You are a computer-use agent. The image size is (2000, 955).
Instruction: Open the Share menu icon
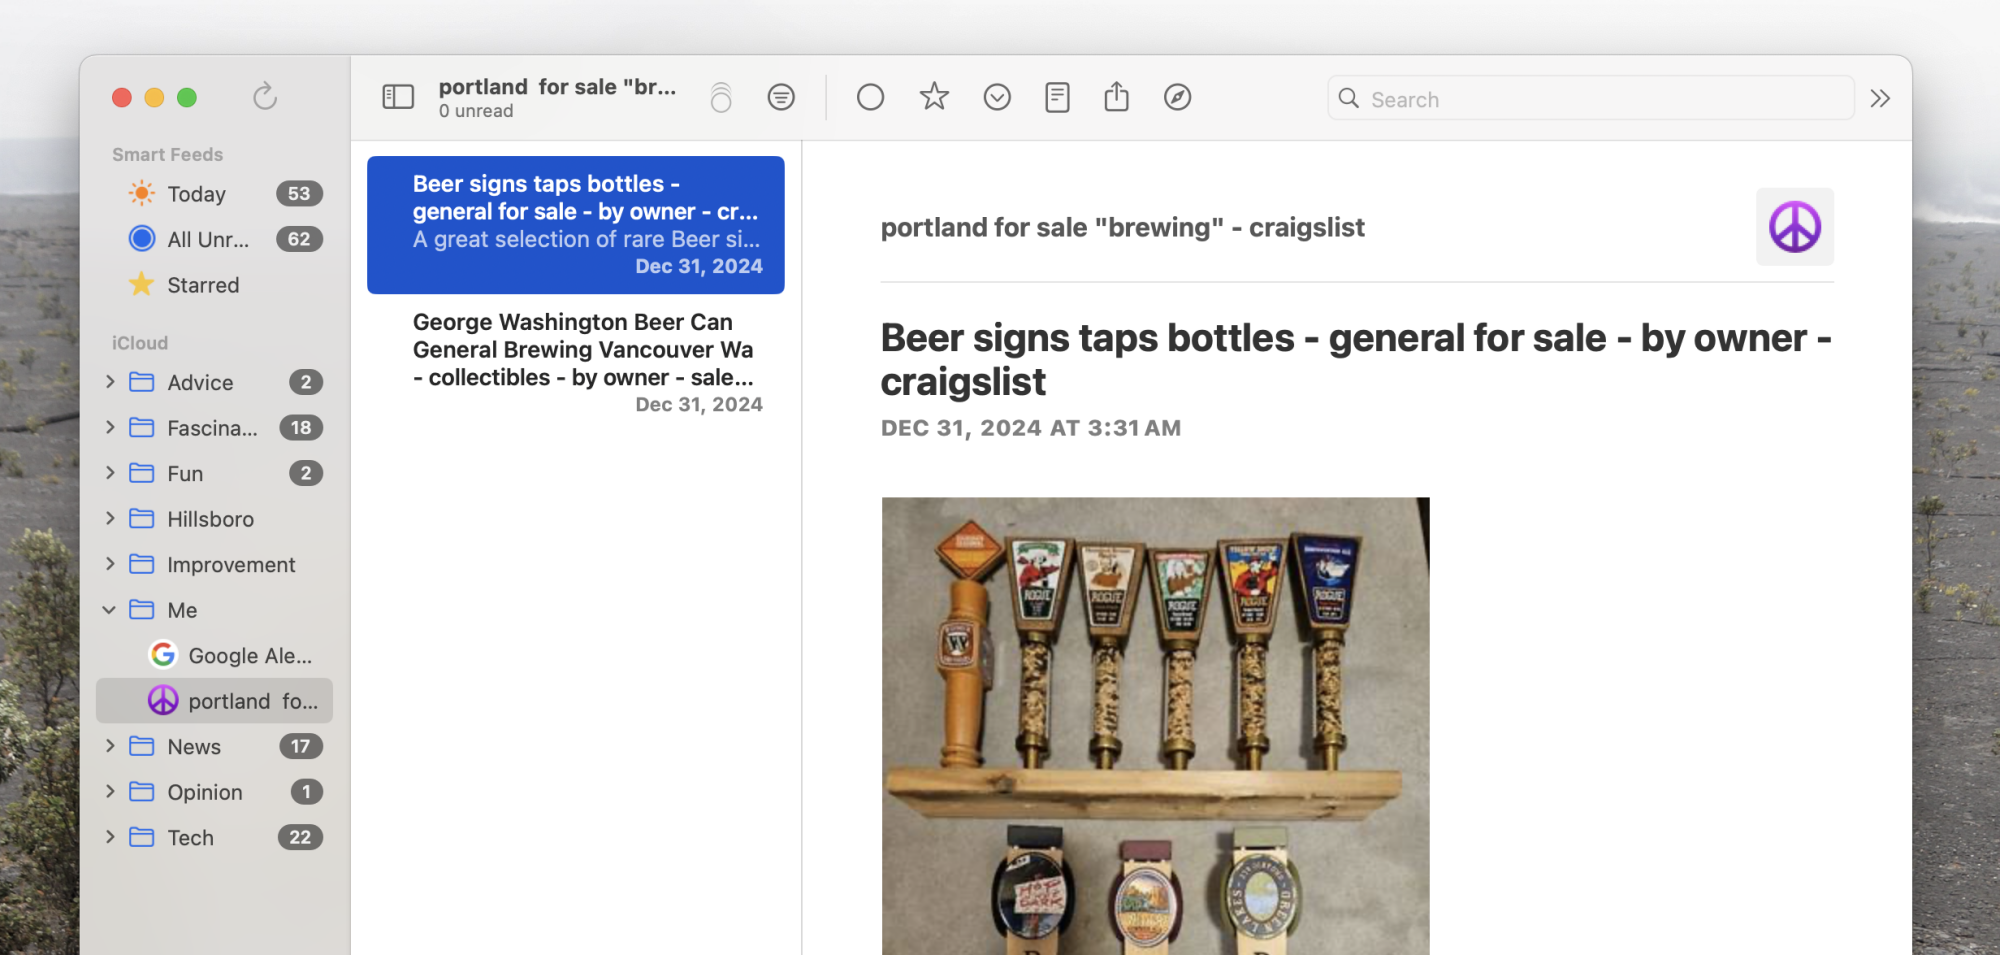1117,96
